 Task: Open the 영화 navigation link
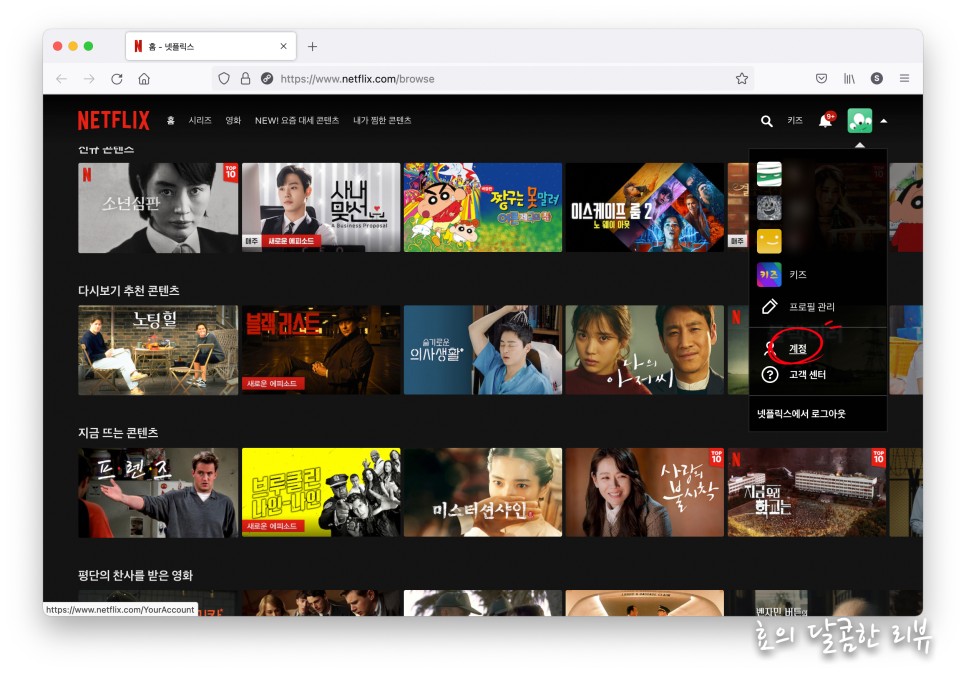(x=233, y=120)
